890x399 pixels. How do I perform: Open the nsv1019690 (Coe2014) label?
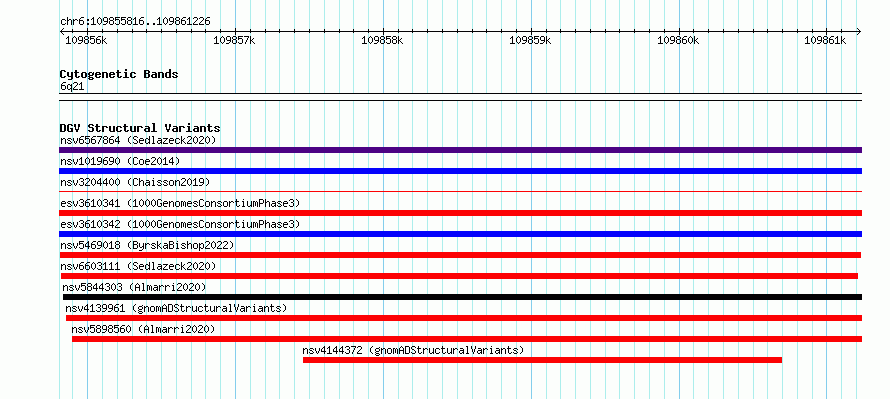coord(120,161)
